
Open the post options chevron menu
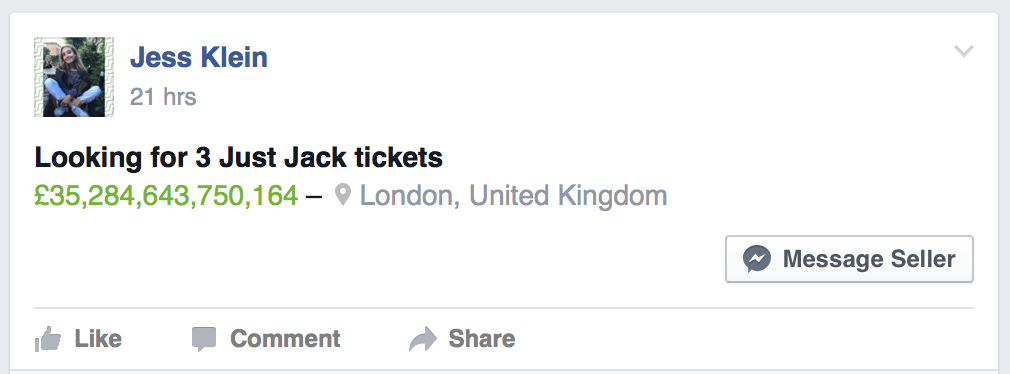point(964,51)
